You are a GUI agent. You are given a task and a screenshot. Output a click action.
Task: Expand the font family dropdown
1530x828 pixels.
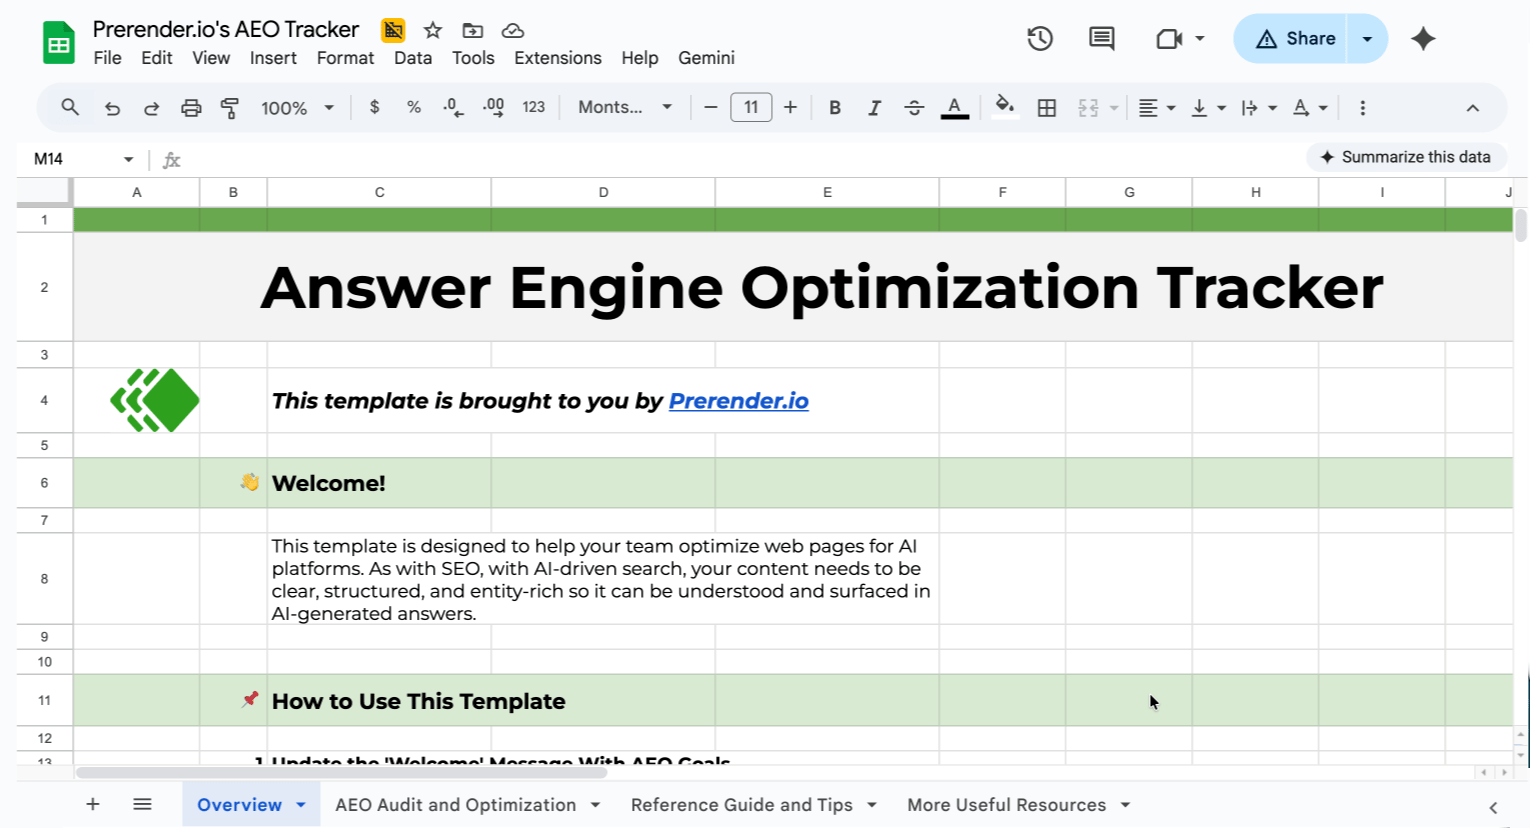click(x=625, y=108)
